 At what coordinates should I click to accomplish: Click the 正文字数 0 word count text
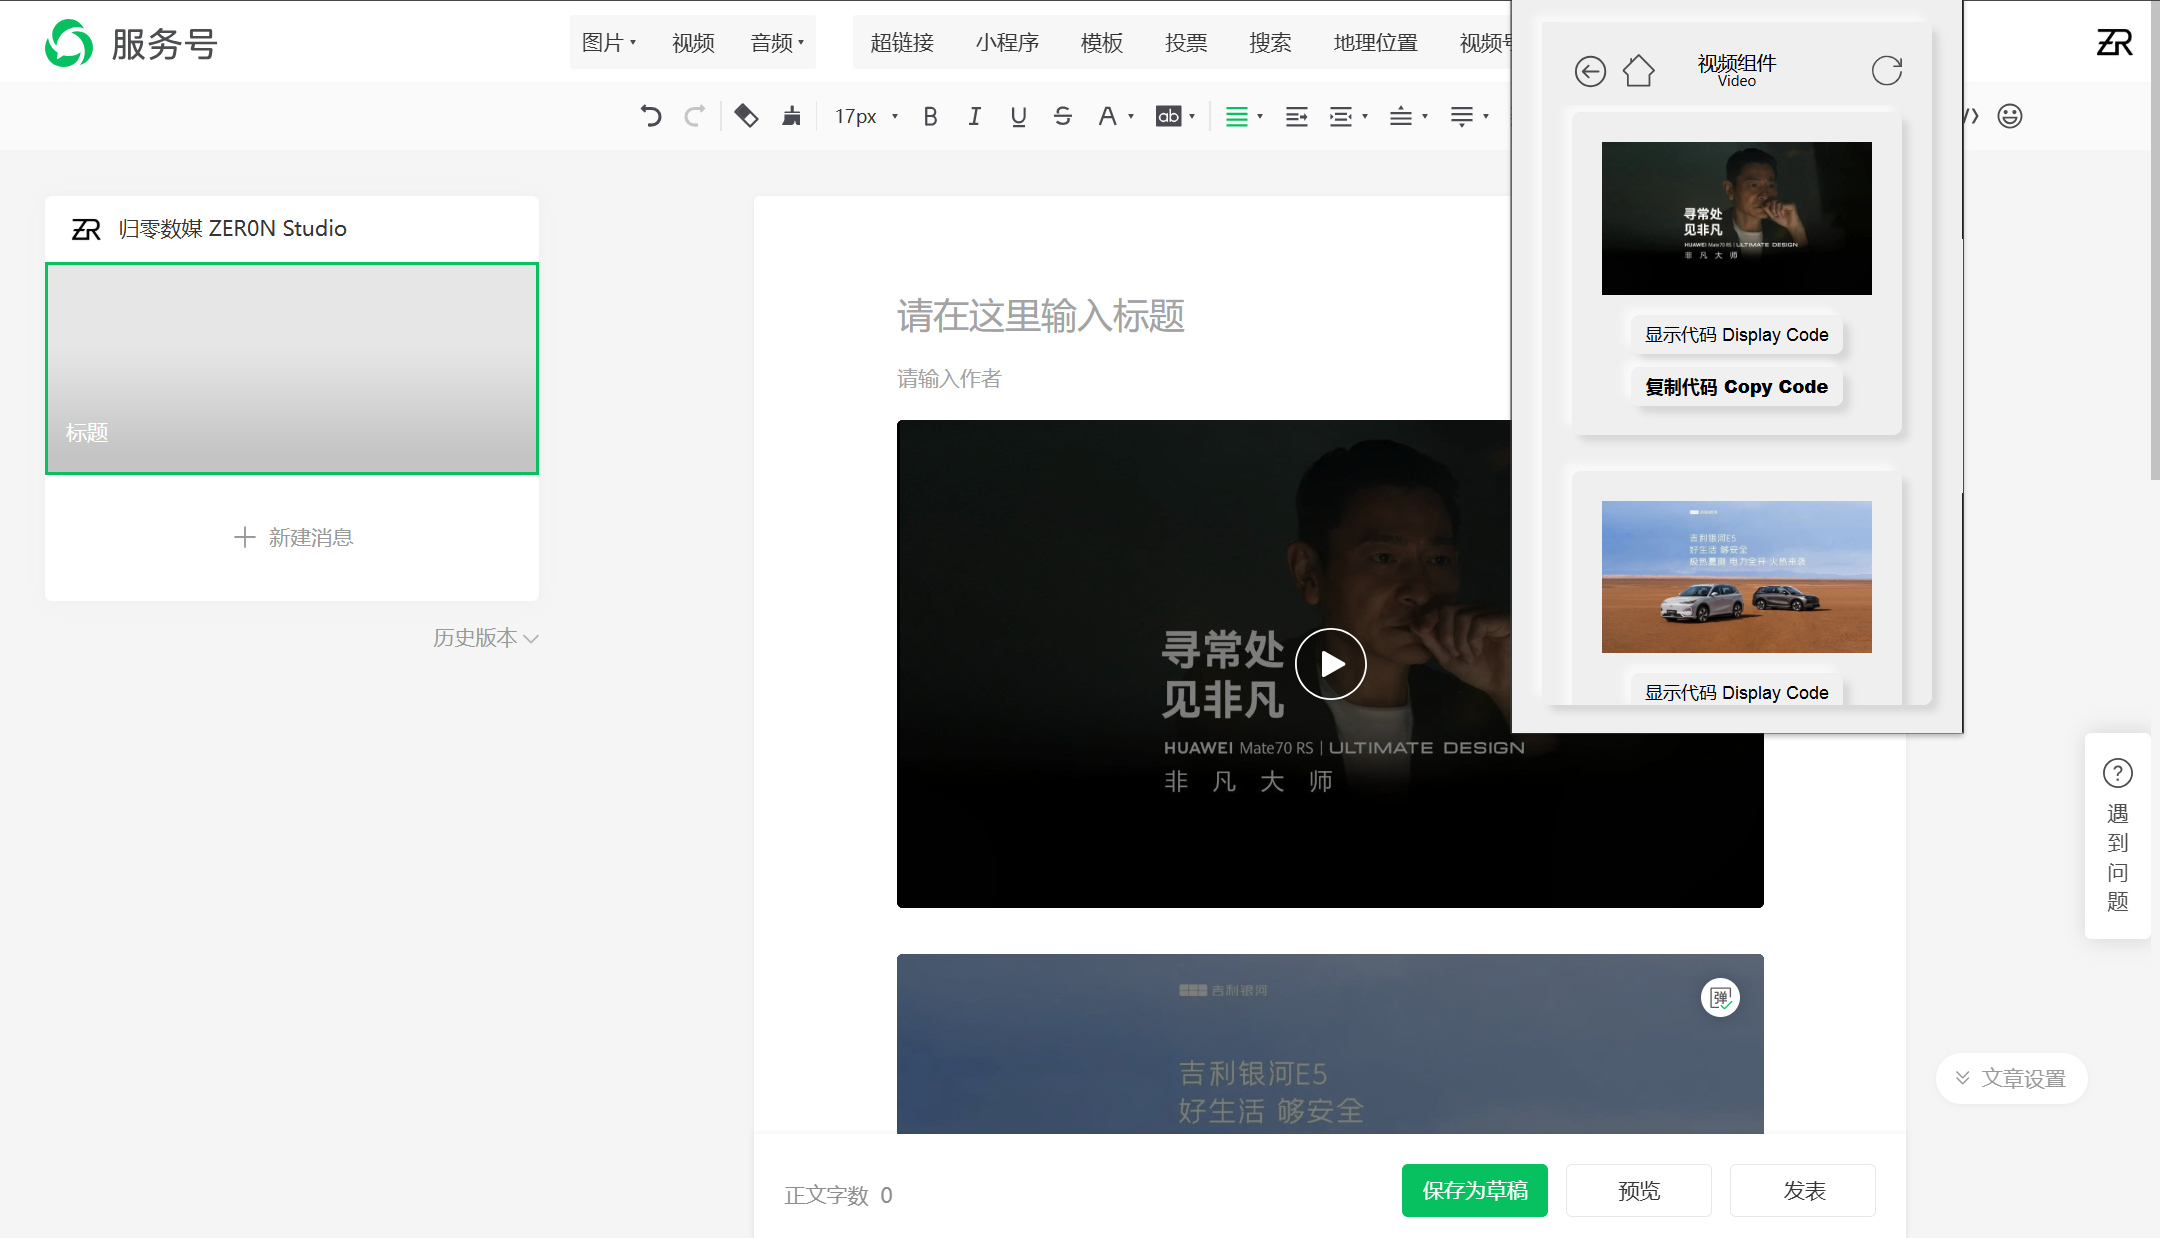pos(838,1195)
